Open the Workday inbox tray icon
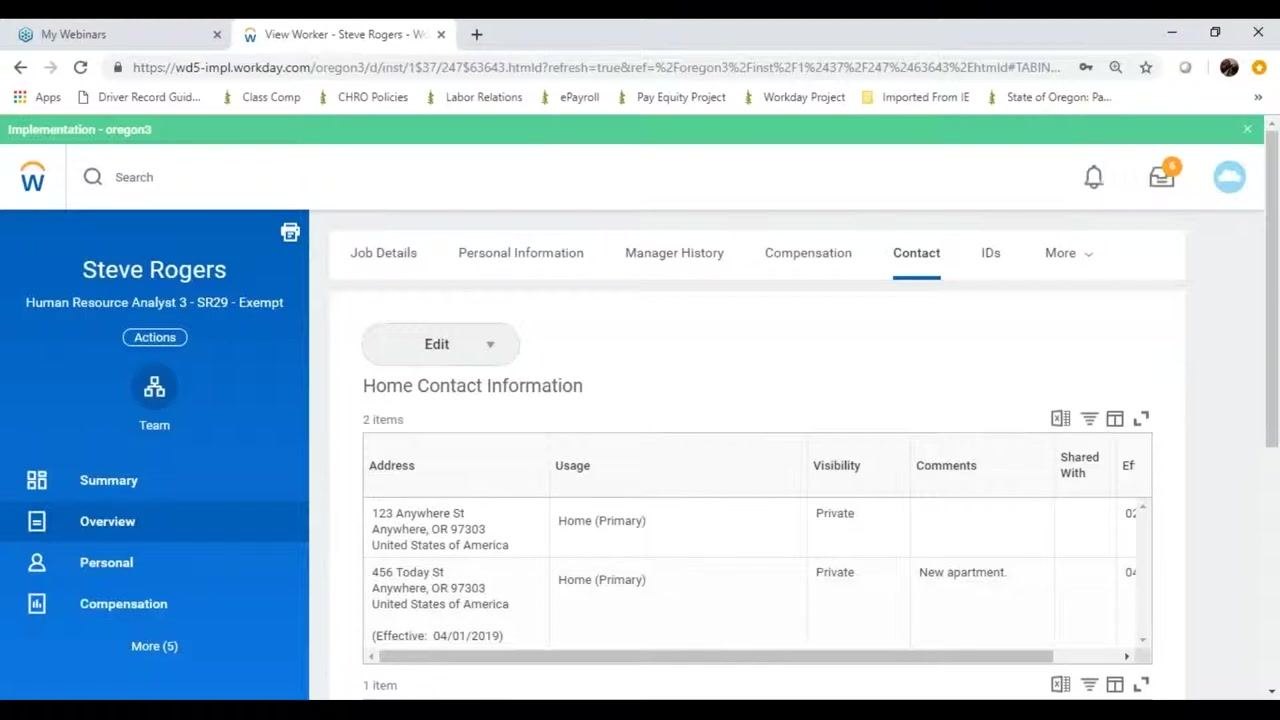This screenshot has height=720, width=1280. [1162, 176]
